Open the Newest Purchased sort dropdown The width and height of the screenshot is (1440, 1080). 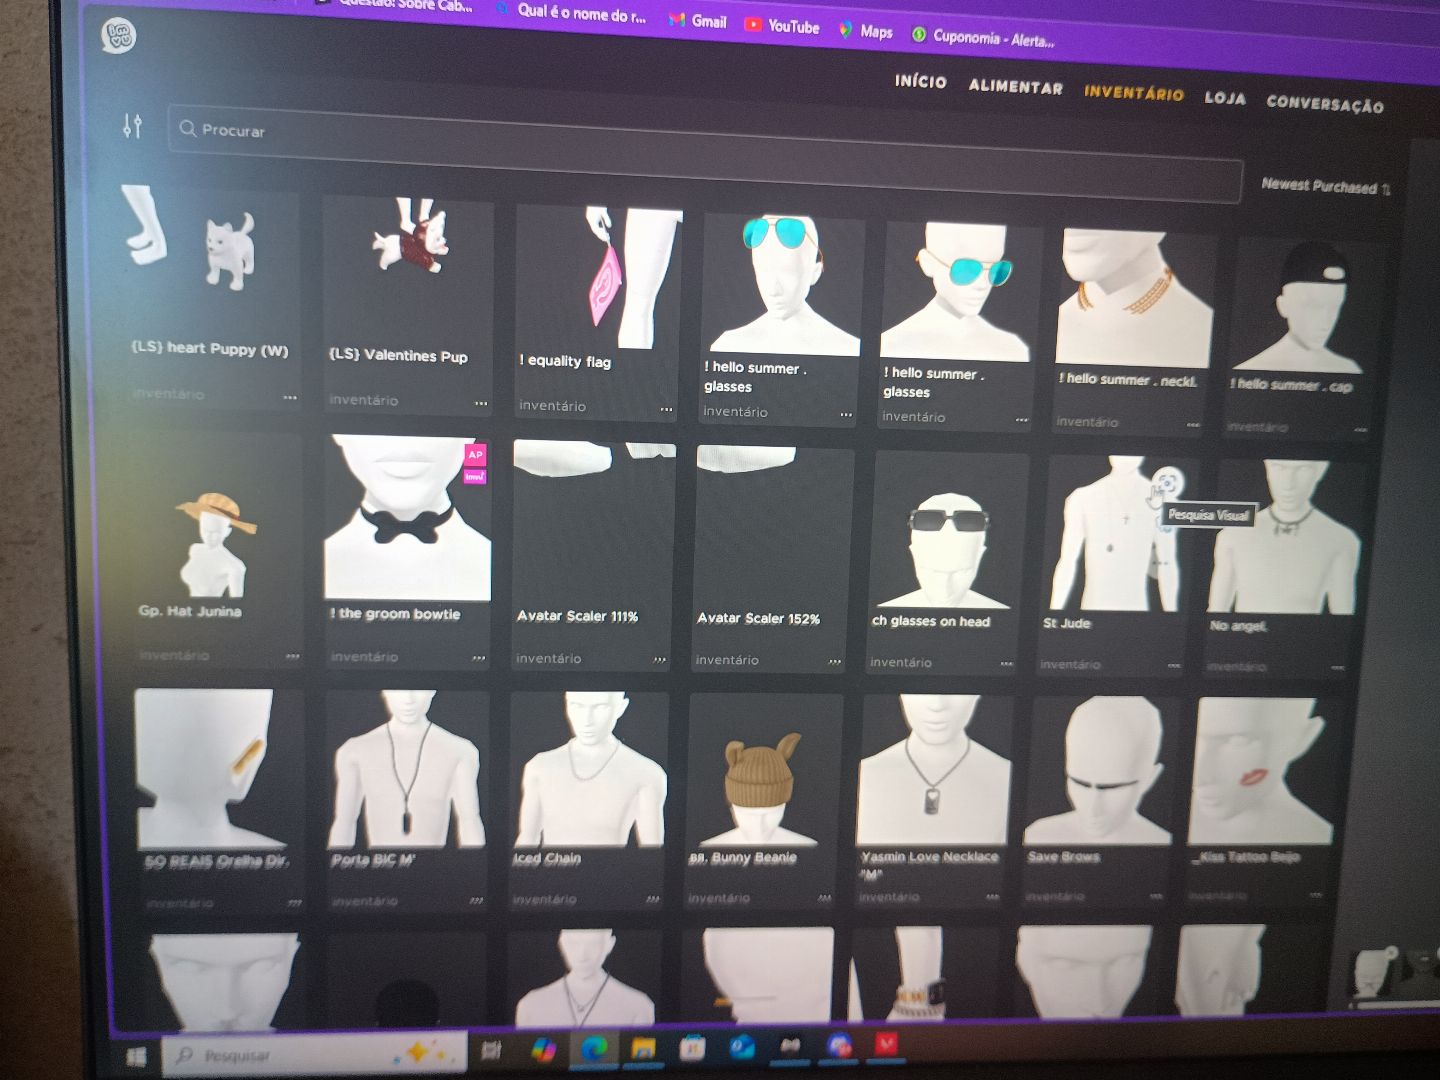pos(1325,186)
